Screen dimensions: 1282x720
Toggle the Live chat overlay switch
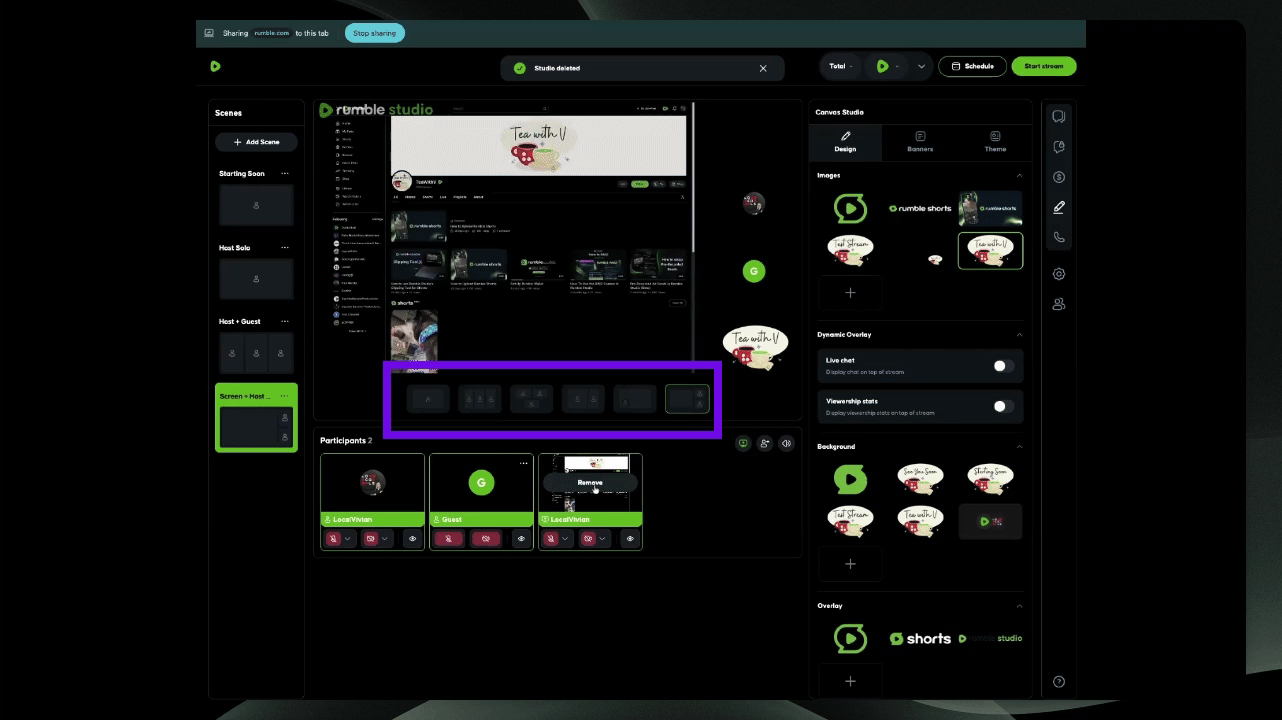(1003, 366)
